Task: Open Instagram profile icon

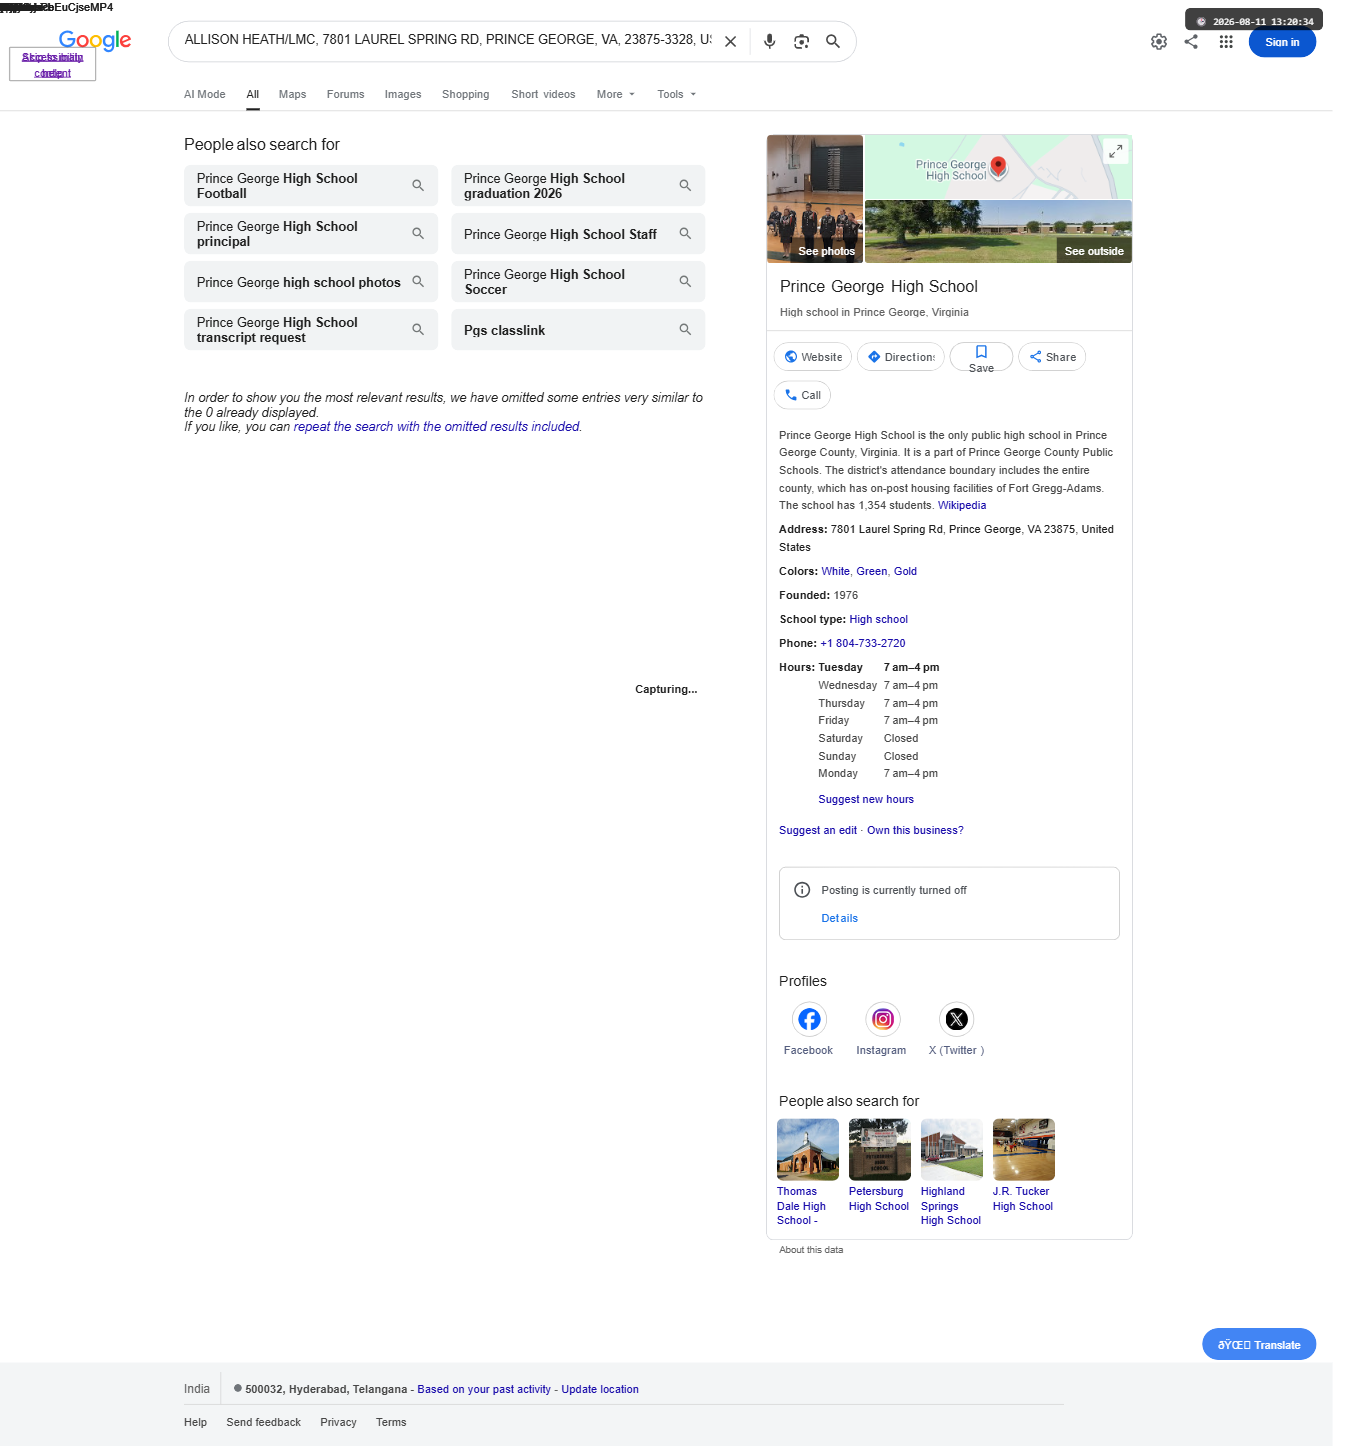Action: (883, 1019)
